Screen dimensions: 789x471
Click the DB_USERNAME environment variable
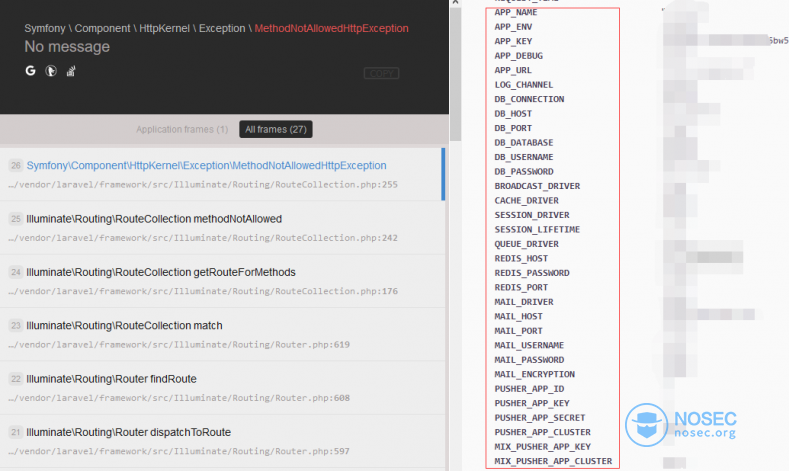(523, 158)
